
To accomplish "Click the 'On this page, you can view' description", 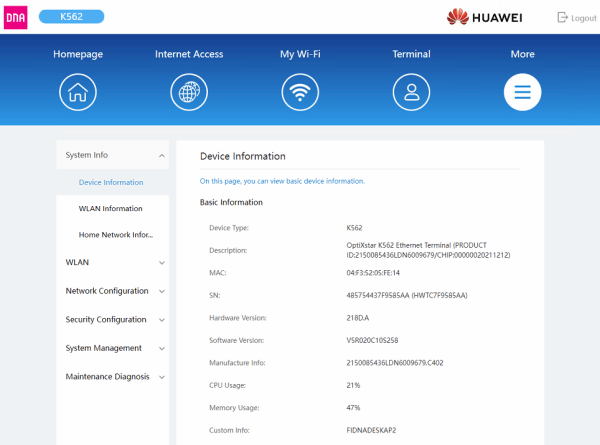I will click(282, 181).
